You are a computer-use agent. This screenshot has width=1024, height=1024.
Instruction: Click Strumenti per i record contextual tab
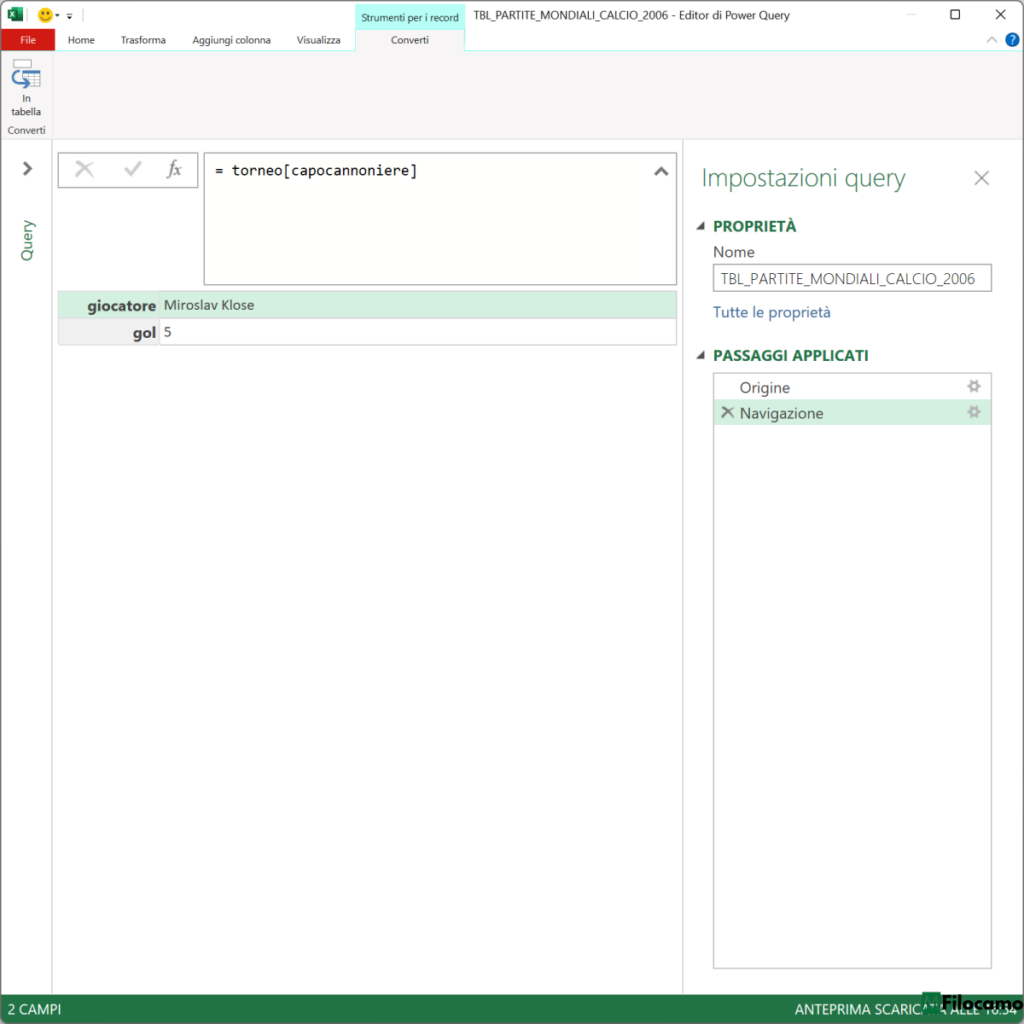click(x=409, y=17)
